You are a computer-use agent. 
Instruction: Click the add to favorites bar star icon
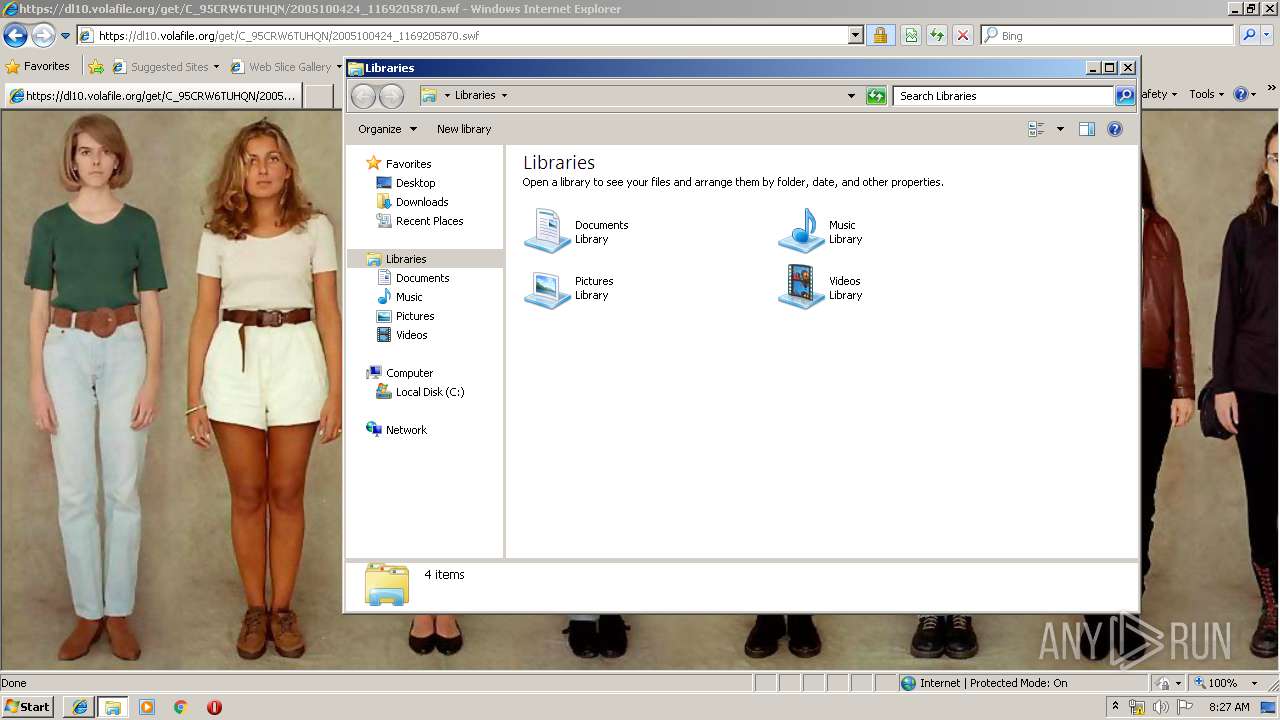click(96, 67)
